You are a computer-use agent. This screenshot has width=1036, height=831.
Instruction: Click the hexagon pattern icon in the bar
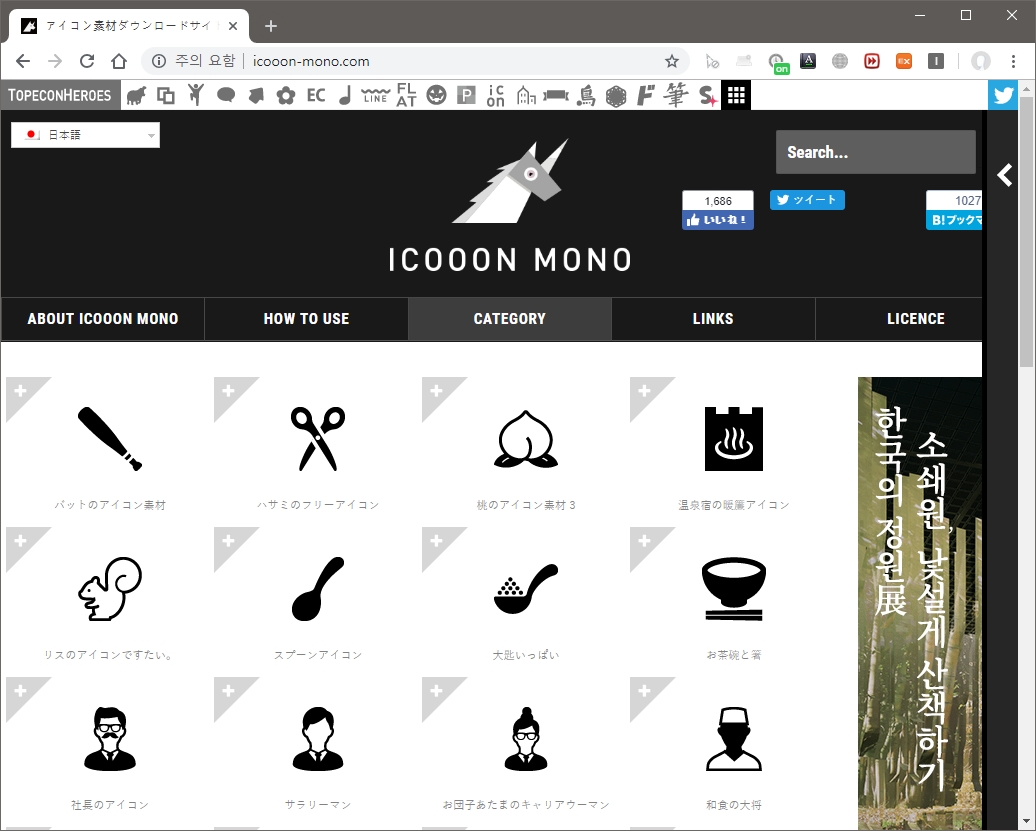coord(616,96)
